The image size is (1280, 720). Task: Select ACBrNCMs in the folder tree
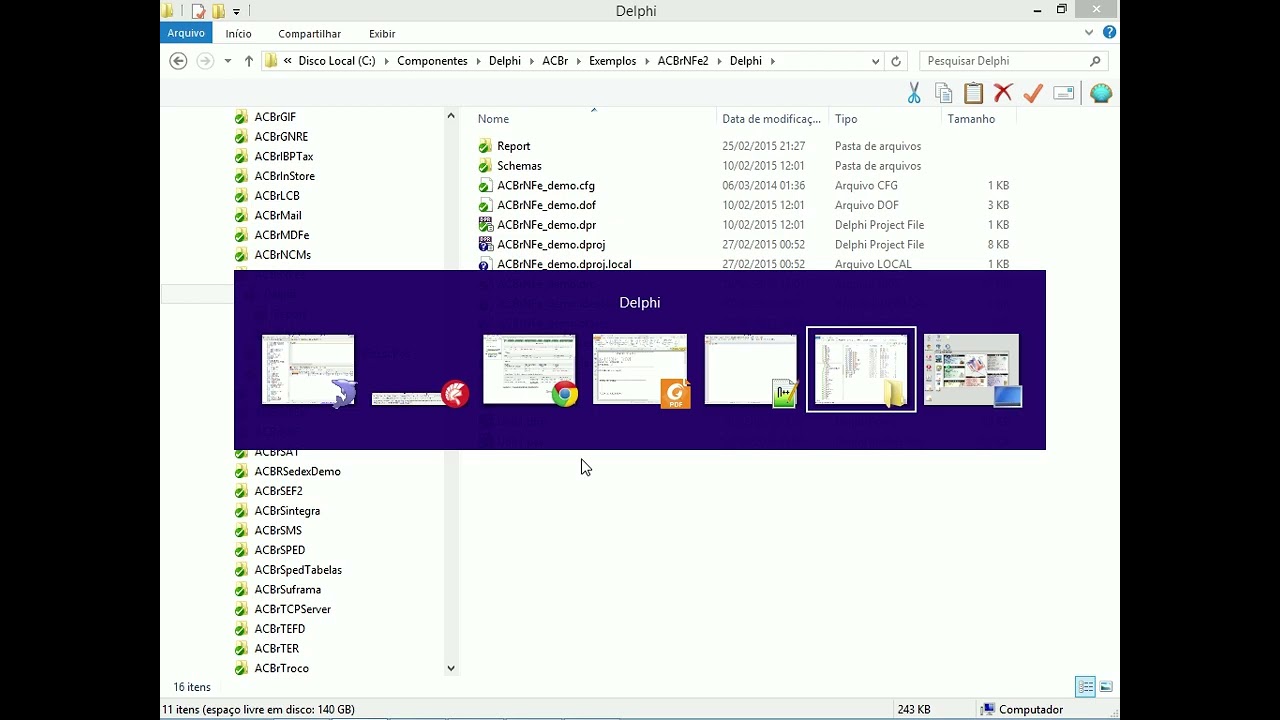point(282,255)
